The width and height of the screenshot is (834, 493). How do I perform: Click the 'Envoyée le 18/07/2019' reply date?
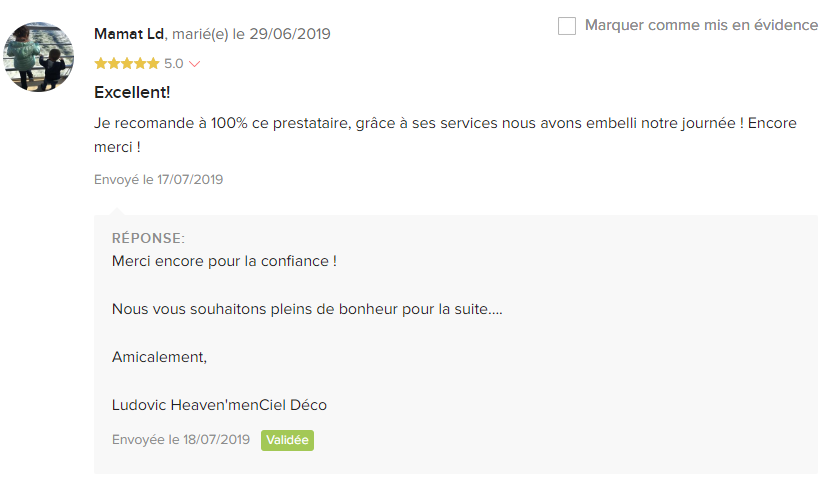[181, 439]
